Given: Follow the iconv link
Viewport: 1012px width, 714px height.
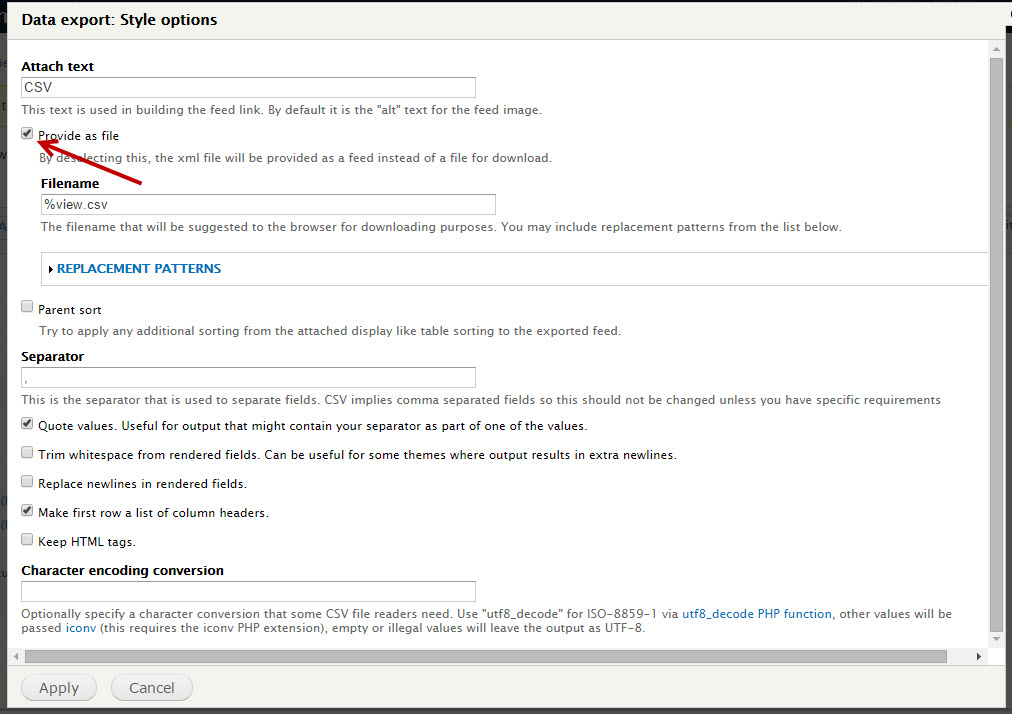Looking at the screenshot, I should tap(81, 627).
